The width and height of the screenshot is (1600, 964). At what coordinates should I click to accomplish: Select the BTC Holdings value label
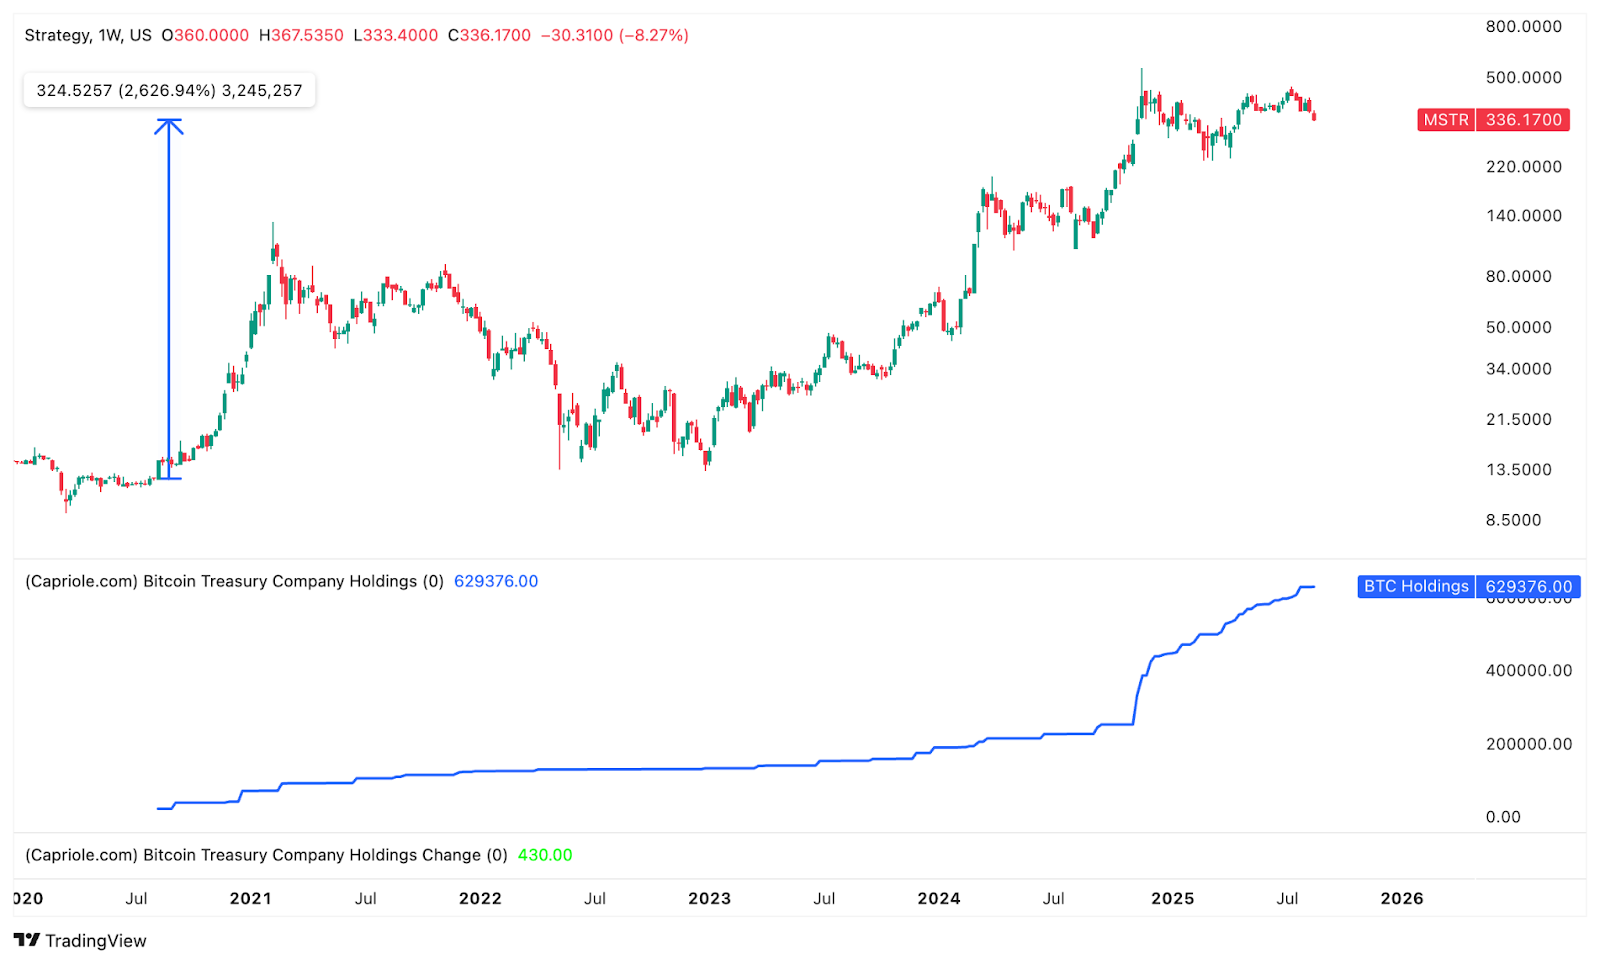point(1466,587)
